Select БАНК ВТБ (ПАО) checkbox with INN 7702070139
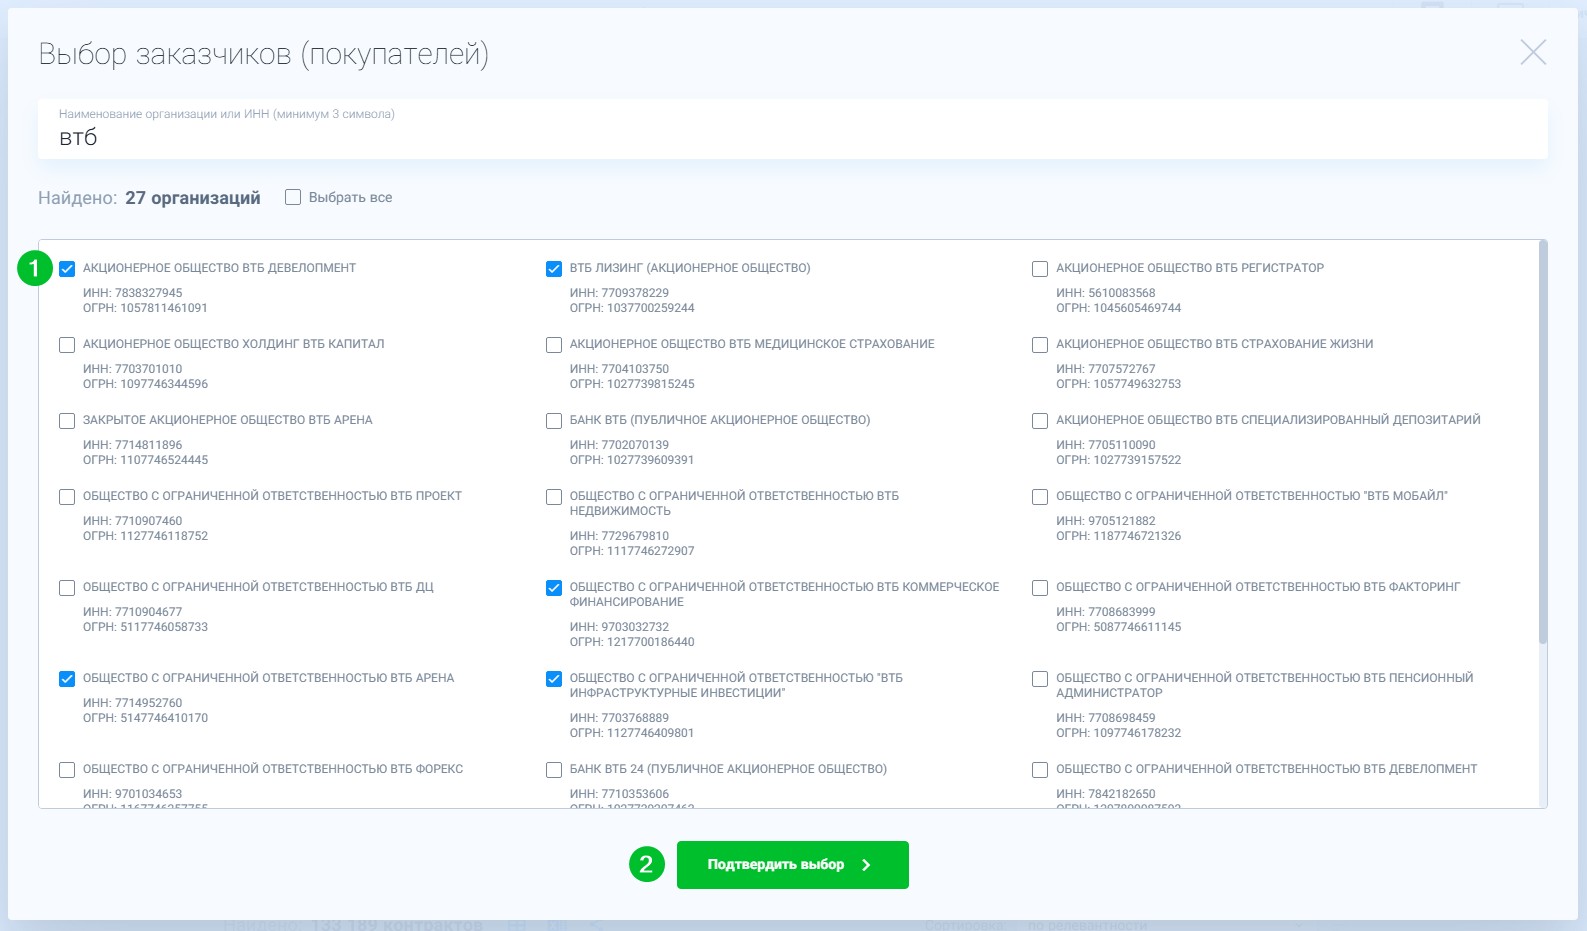This screenshot has height=931, width=1587. pos(554,421)
